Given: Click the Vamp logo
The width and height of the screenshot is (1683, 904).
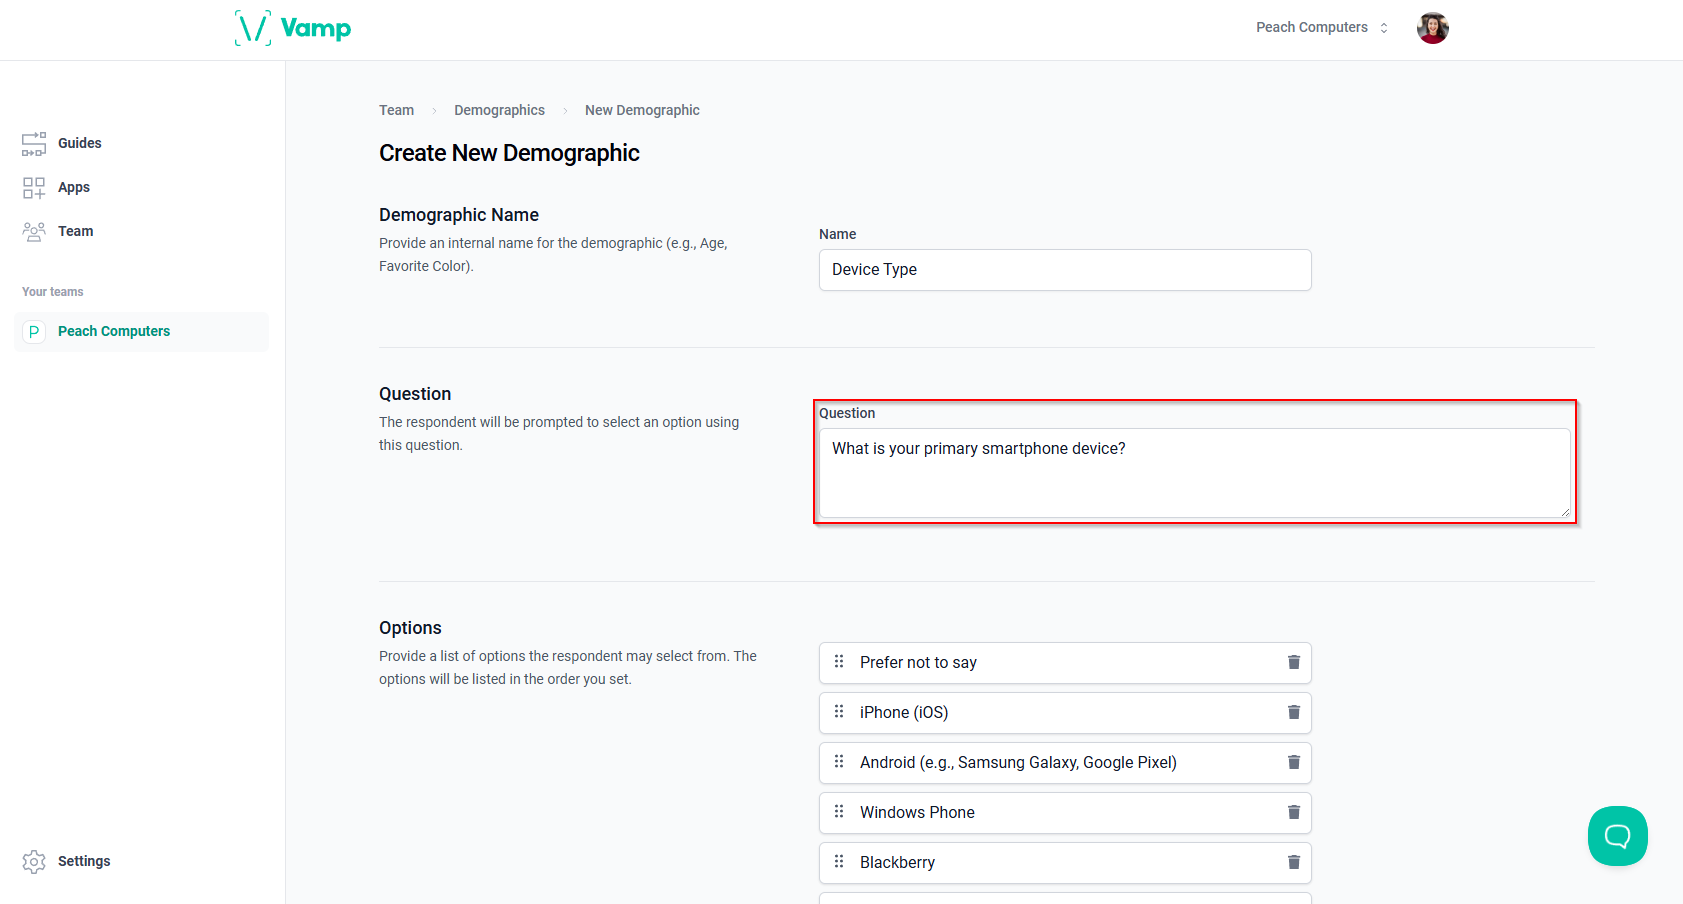Looking at the screenshot, I should click(293, 28).
